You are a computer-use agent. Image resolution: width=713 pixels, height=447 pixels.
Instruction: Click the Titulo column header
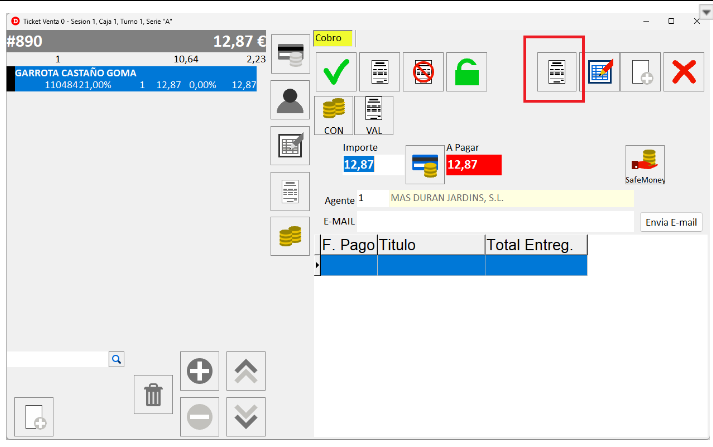[431, 245]
